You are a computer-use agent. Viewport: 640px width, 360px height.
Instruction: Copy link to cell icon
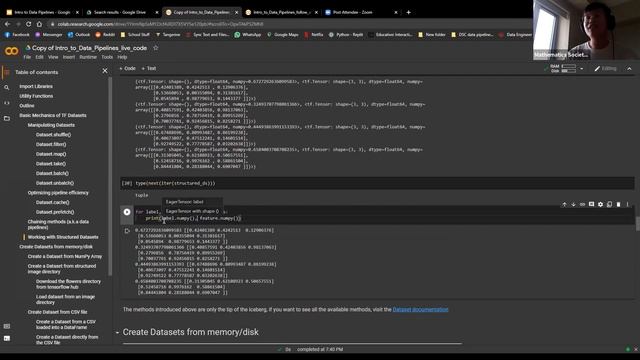pyautogui.click(x=582, y=204)
